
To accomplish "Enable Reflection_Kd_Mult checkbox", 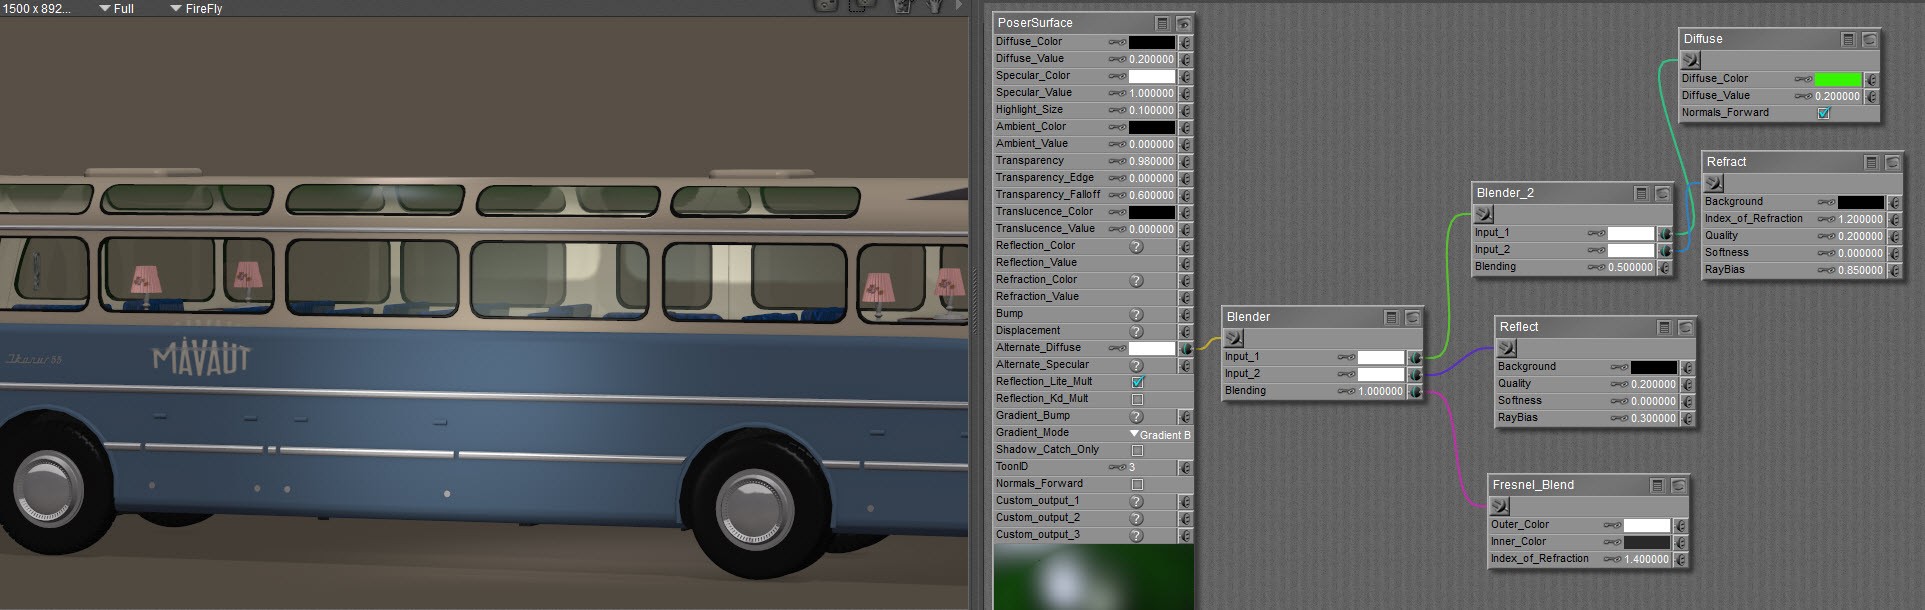I will pos(1137,399).
